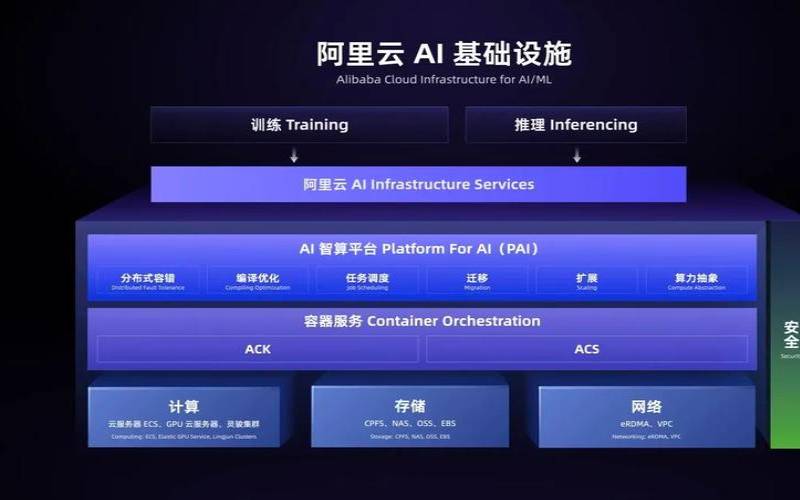Select the 算力抽象 Compute Abstraction cell
The image size is (800, 500).
[696, 281]
